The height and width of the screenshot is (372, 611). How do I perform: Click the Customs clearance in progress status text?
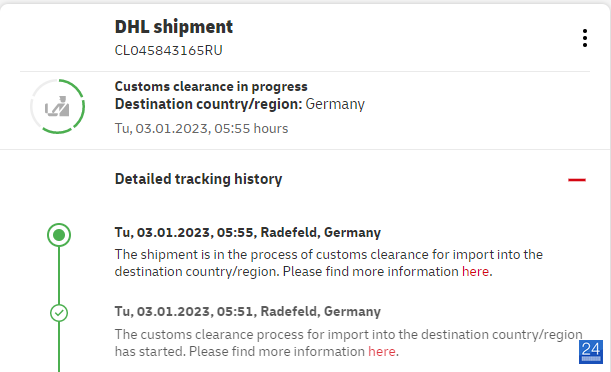[211, 86]
